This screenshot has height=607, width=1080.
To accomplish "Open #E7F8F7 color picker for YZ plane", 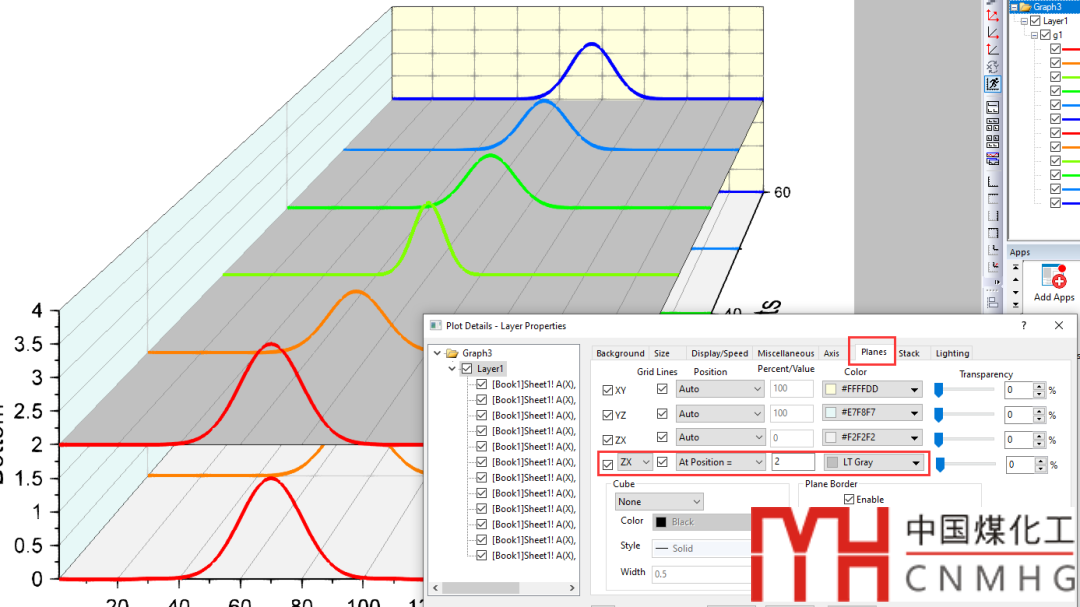I will click(x=873, y=413).
